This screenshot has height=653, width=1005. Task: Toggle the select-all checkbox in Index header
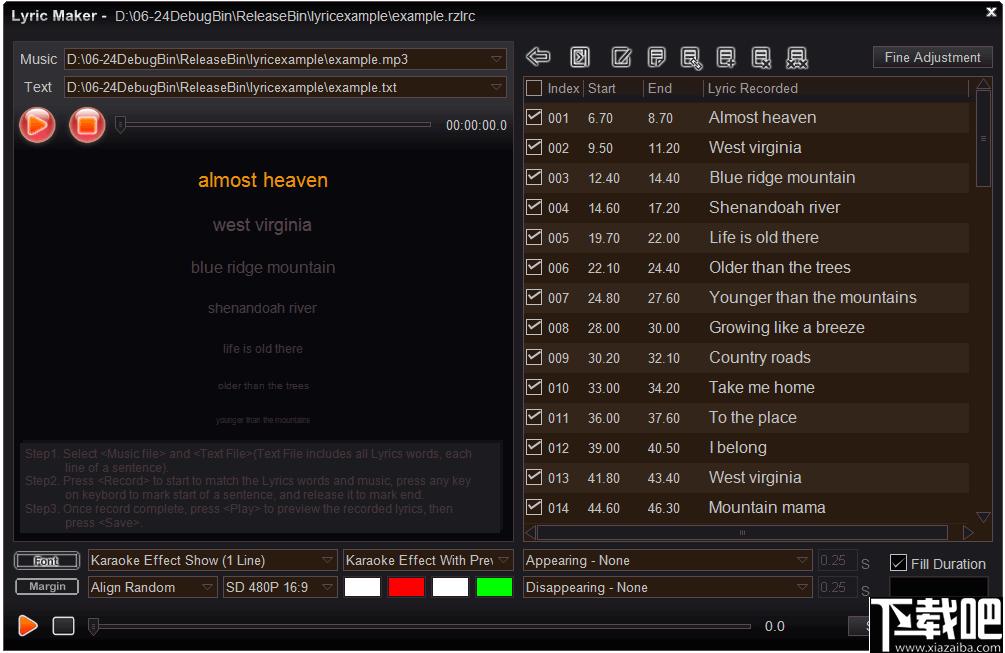point(535,88)
